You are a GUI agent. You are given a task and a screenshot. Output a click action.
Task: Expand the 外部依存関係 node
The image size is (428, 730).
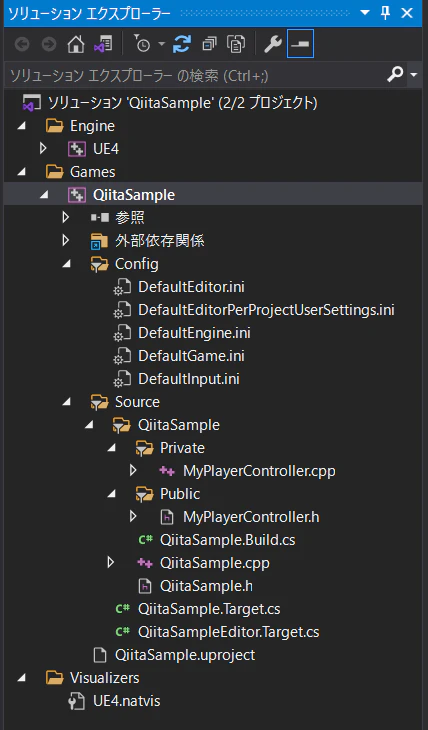[66, 240]
